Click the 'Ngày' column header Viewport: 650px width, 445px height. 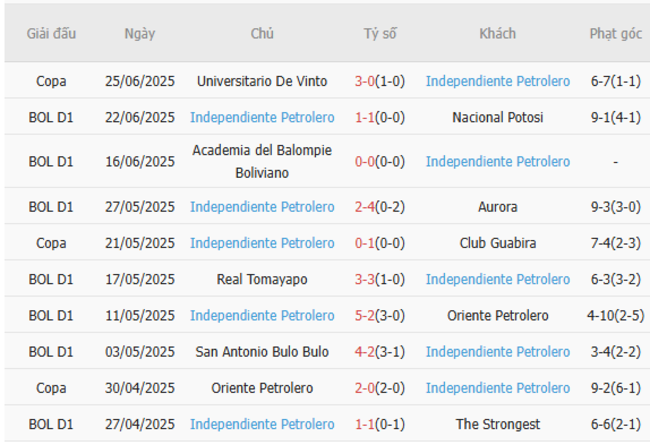[140, 33]
